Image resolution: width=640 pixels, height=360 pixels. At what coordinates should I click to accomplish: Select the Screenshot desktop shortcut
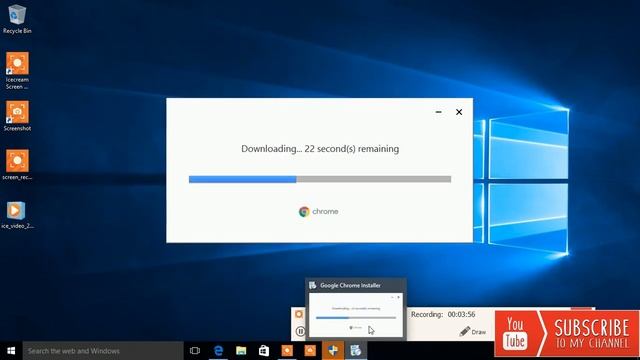pos(17,116)
